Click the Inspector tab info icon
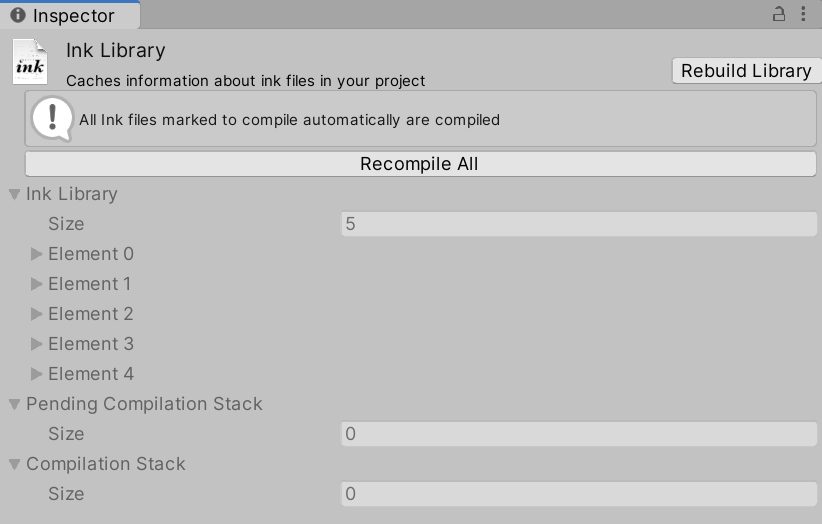Screen dimensions: 822x524 pyautogui.click(x=18, y=16)
